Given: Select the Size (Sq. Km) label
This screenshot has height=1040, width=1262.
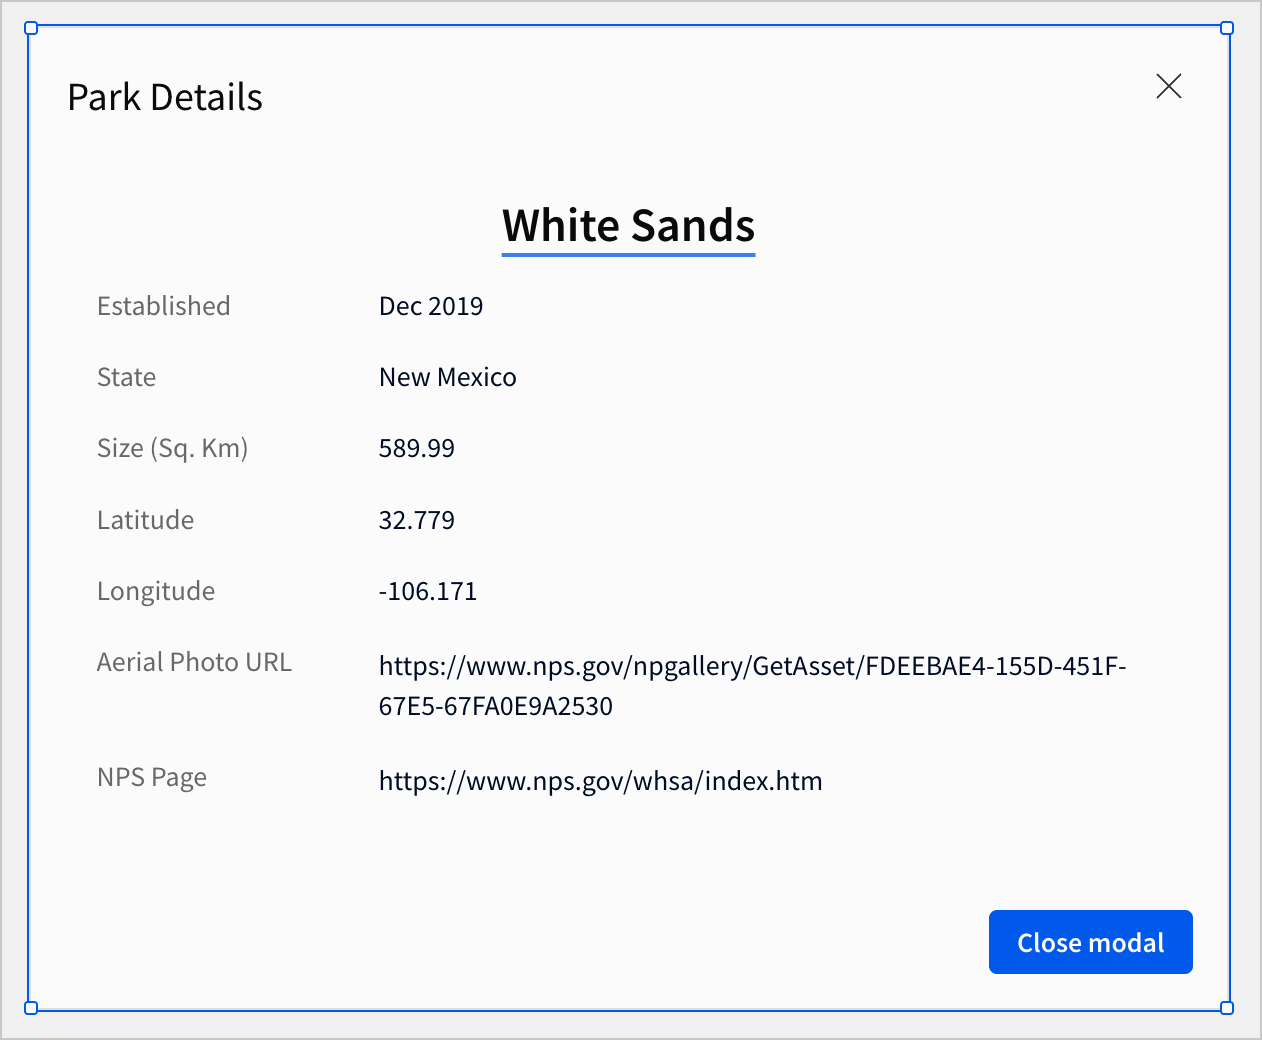Looking at the screenshot, I should [x=172, y=448].
